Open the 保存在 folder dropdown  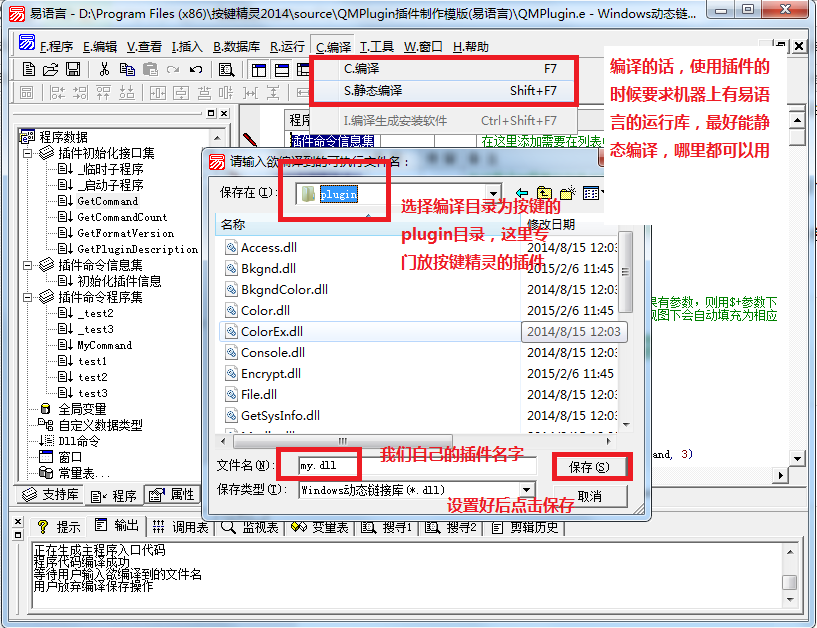click(493, 193)
